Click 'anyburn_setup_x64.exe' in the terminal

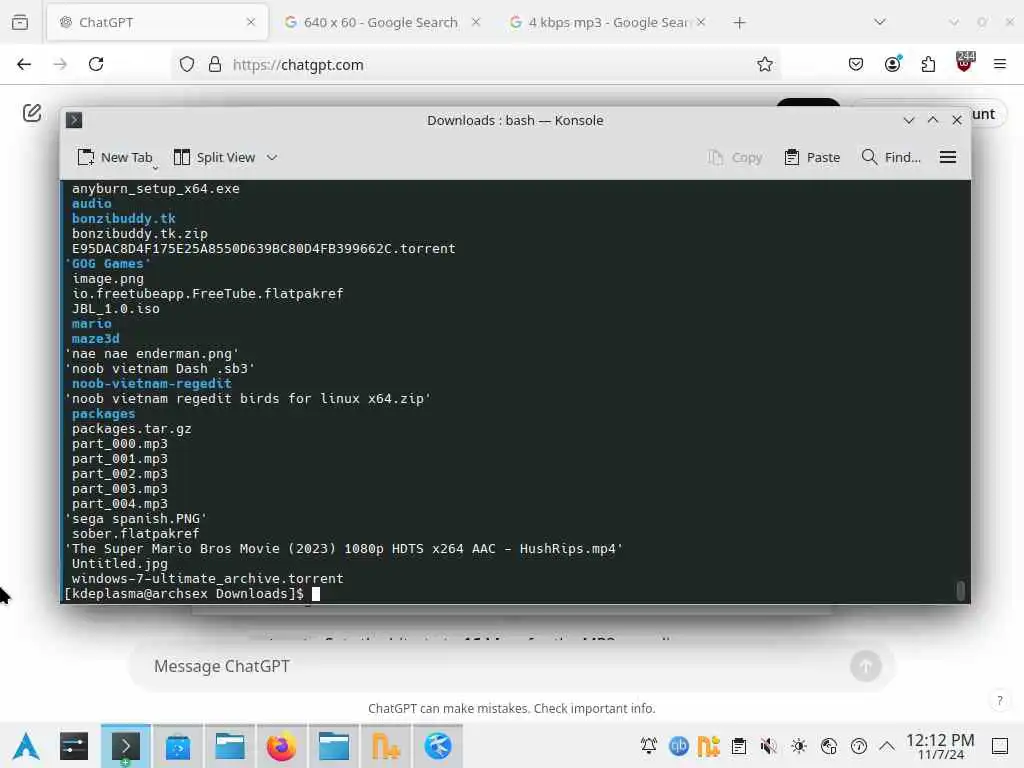(155, 189)
